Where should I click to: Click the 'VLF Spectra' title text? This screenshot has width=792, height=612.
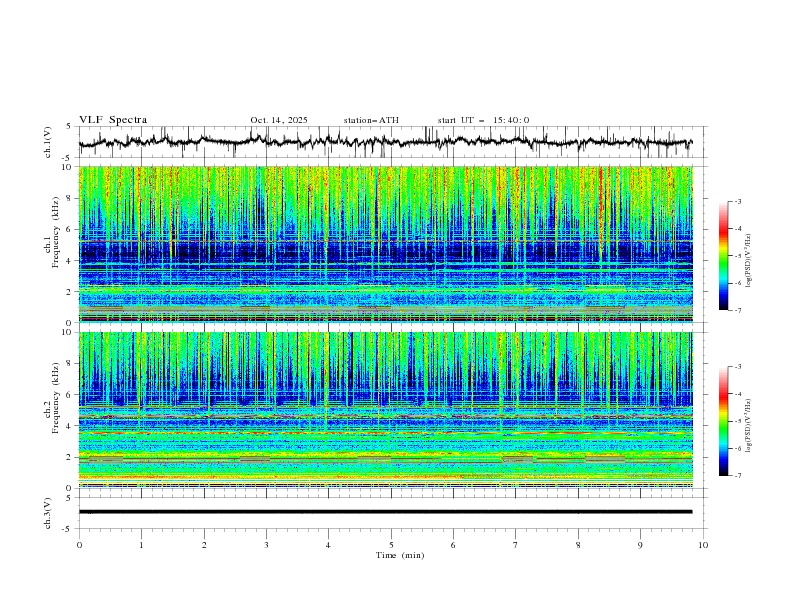pyautogui.click(x=113, y=120)
